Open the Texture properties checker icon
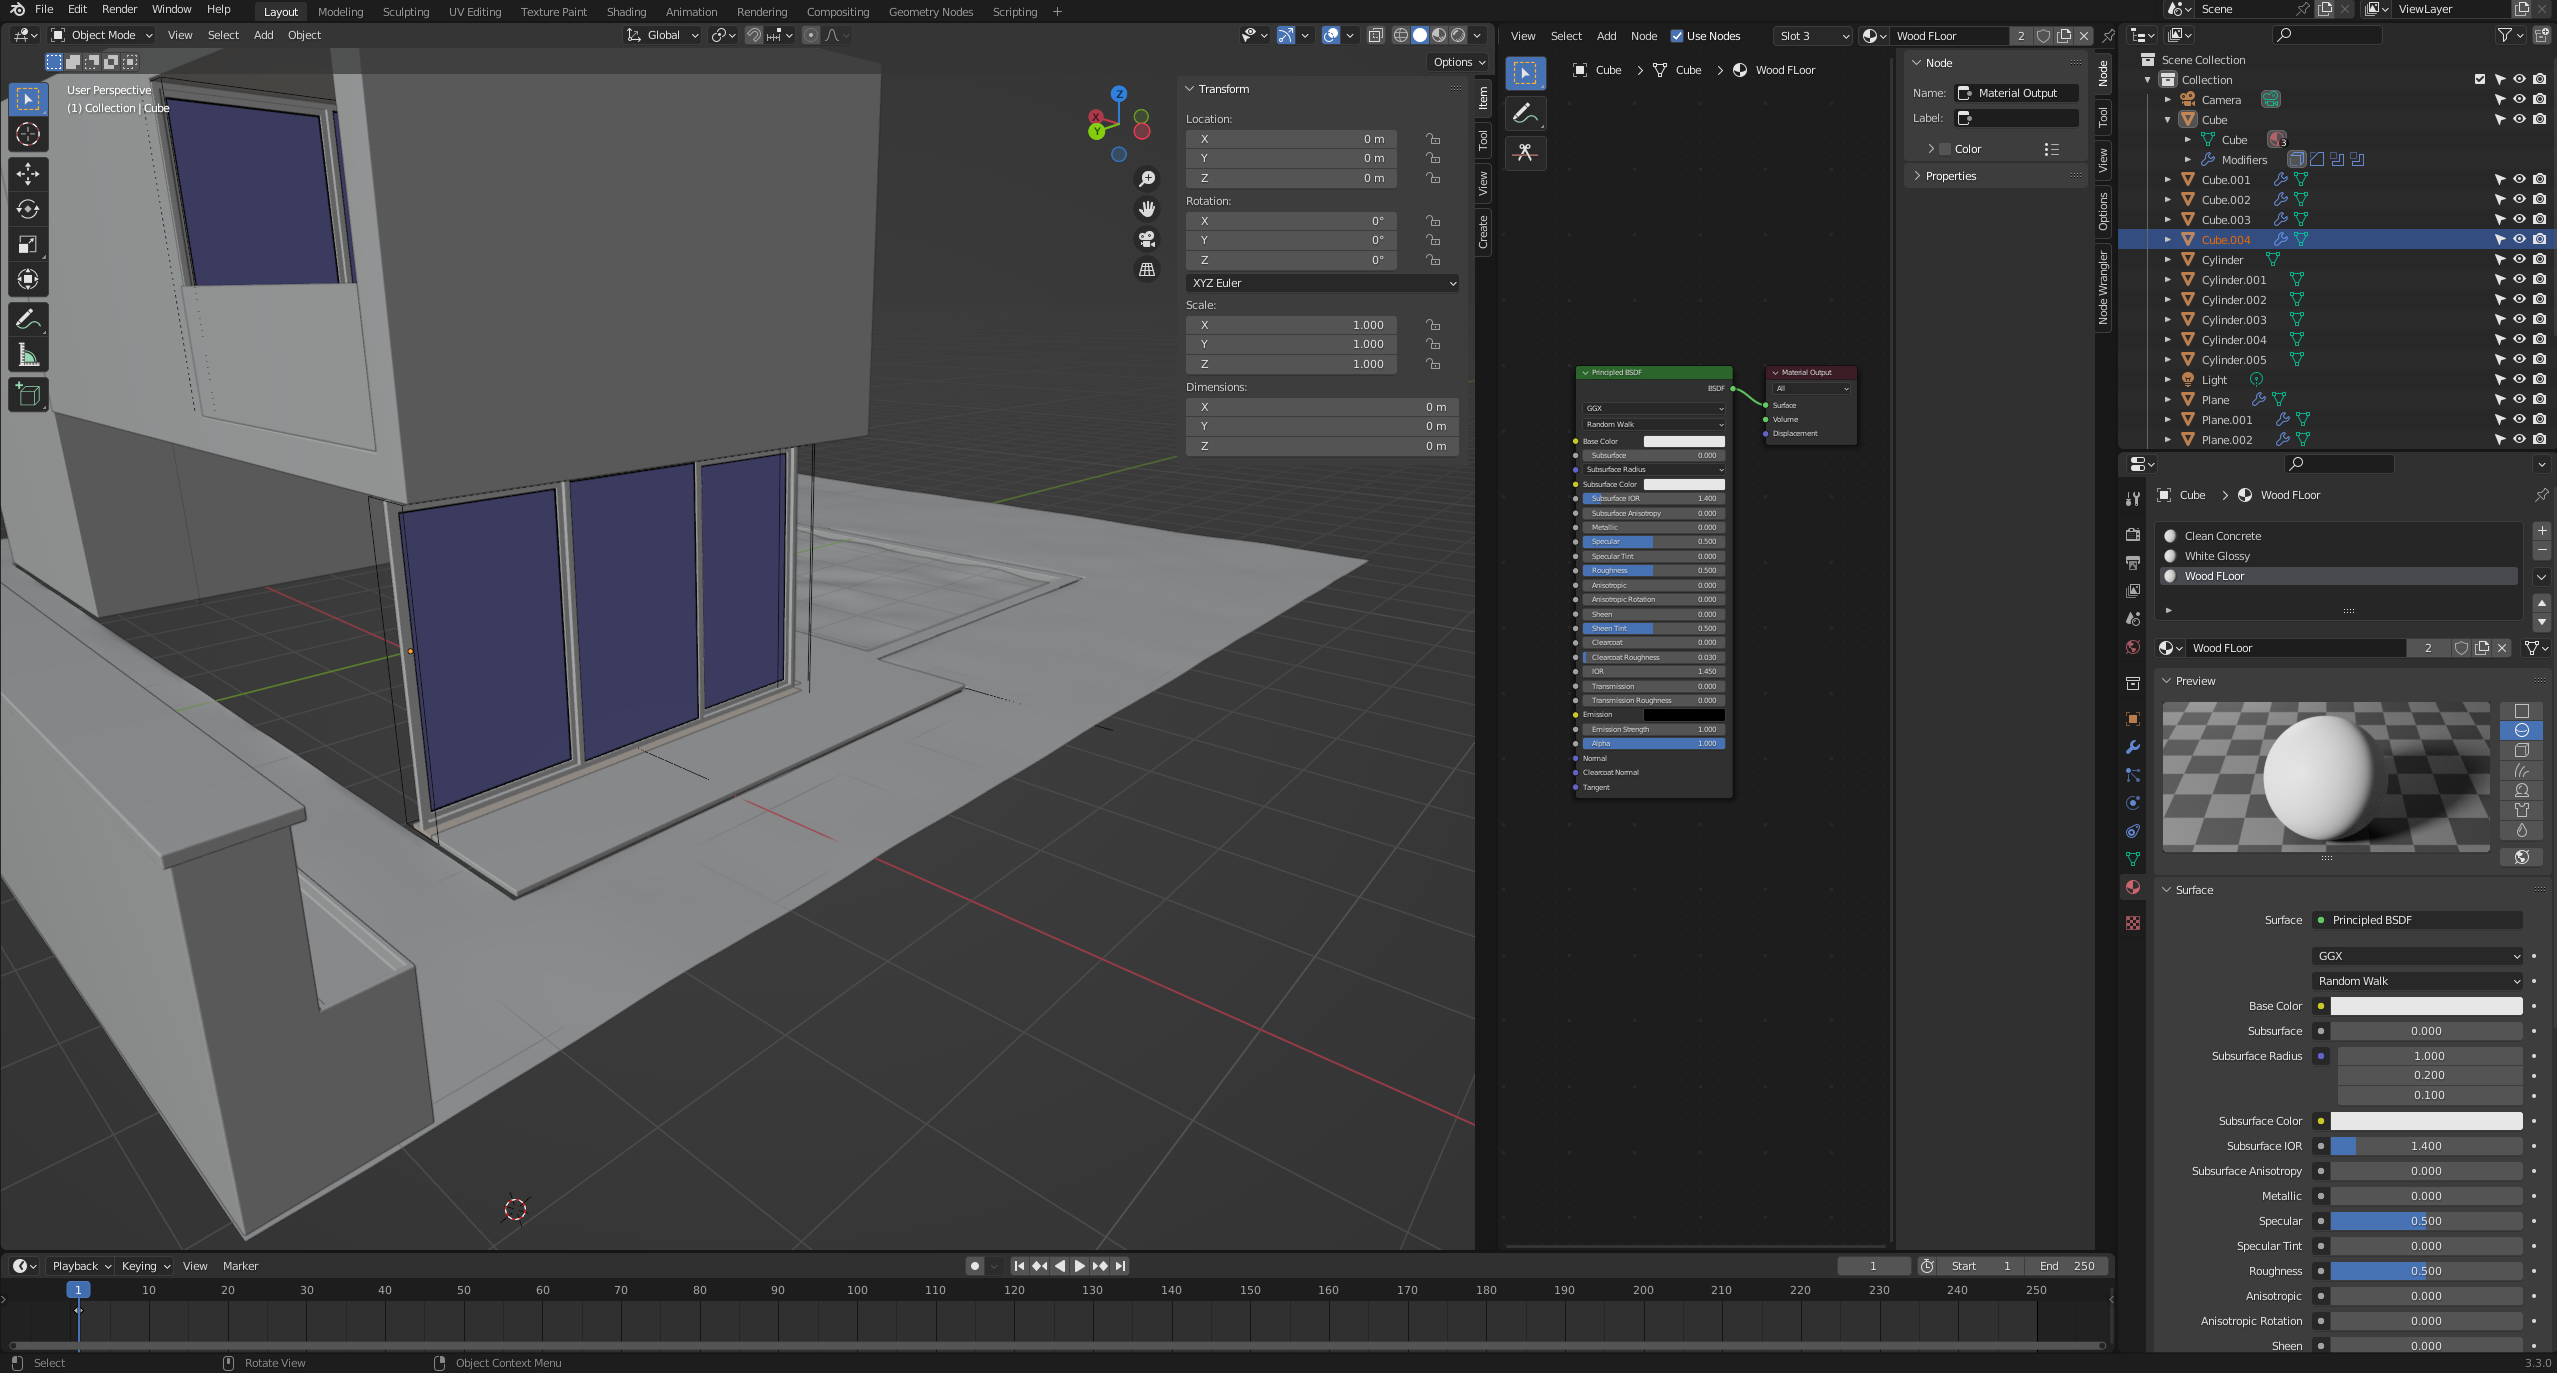The height and width of the screenshot is (1373, 2557). click(2133, 923)
